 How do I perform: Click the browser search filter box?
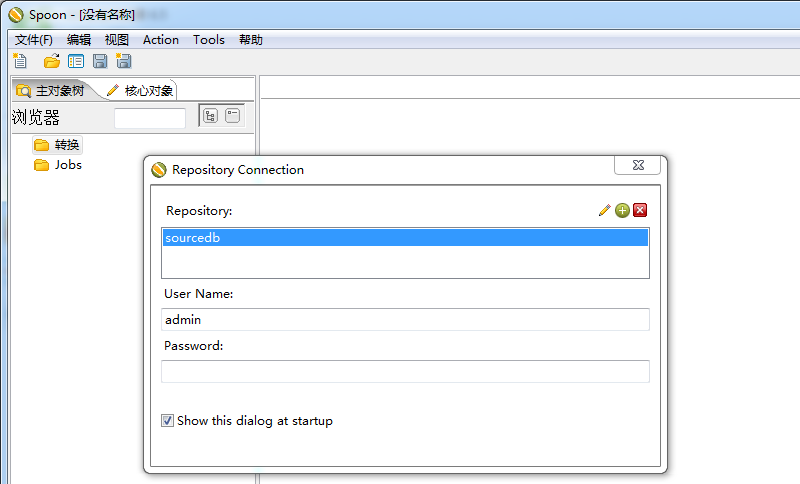point(150,118)
